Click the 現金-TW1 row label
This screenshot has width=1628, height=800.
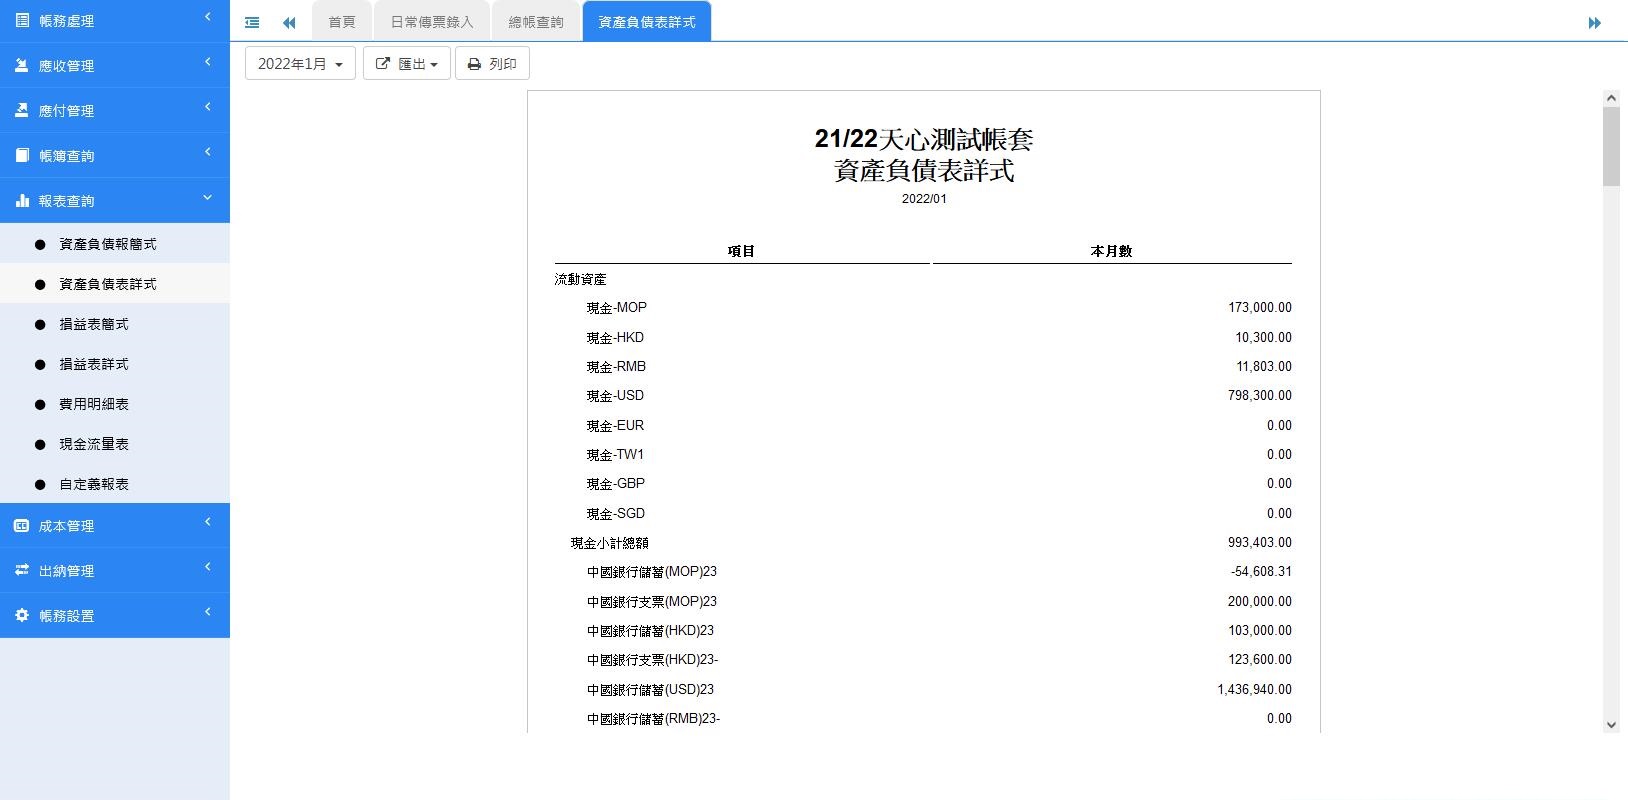[x=615, y=455]
